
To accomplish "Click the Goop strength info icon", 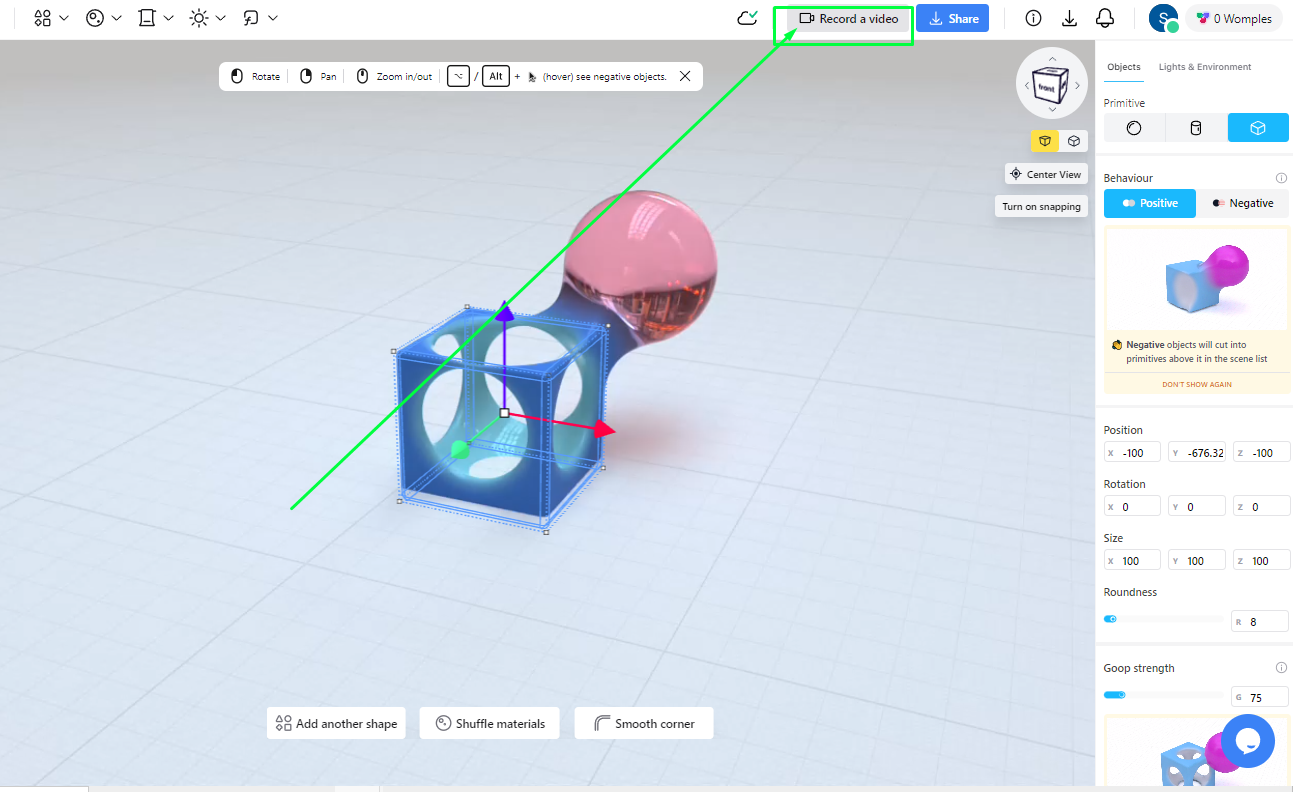I will [1281, 668].
